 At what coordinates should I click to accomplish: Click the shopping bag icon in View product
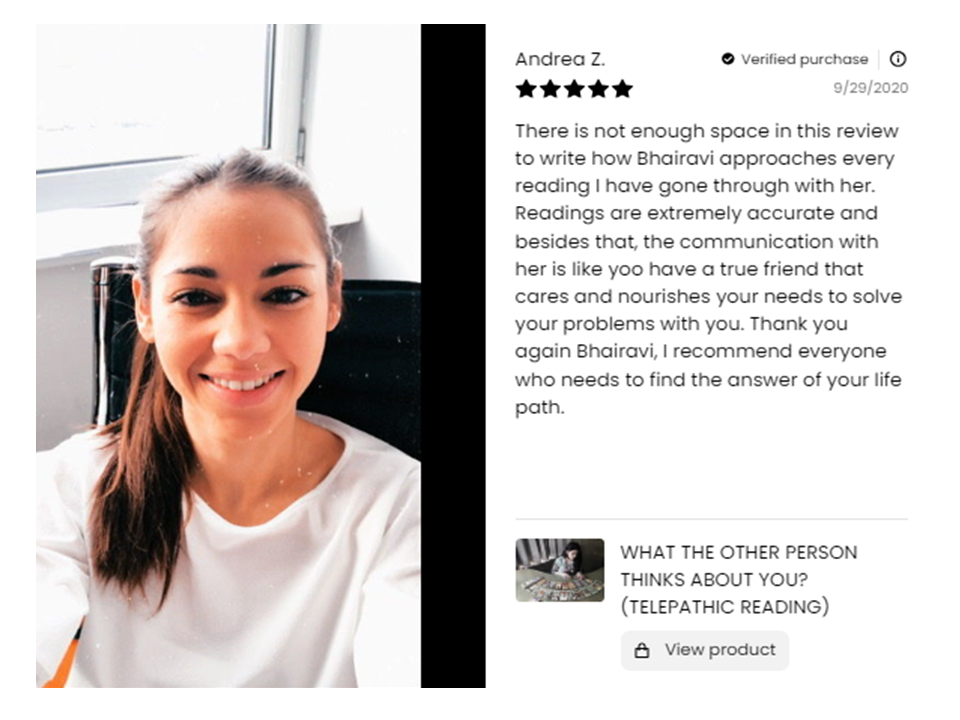642,650
